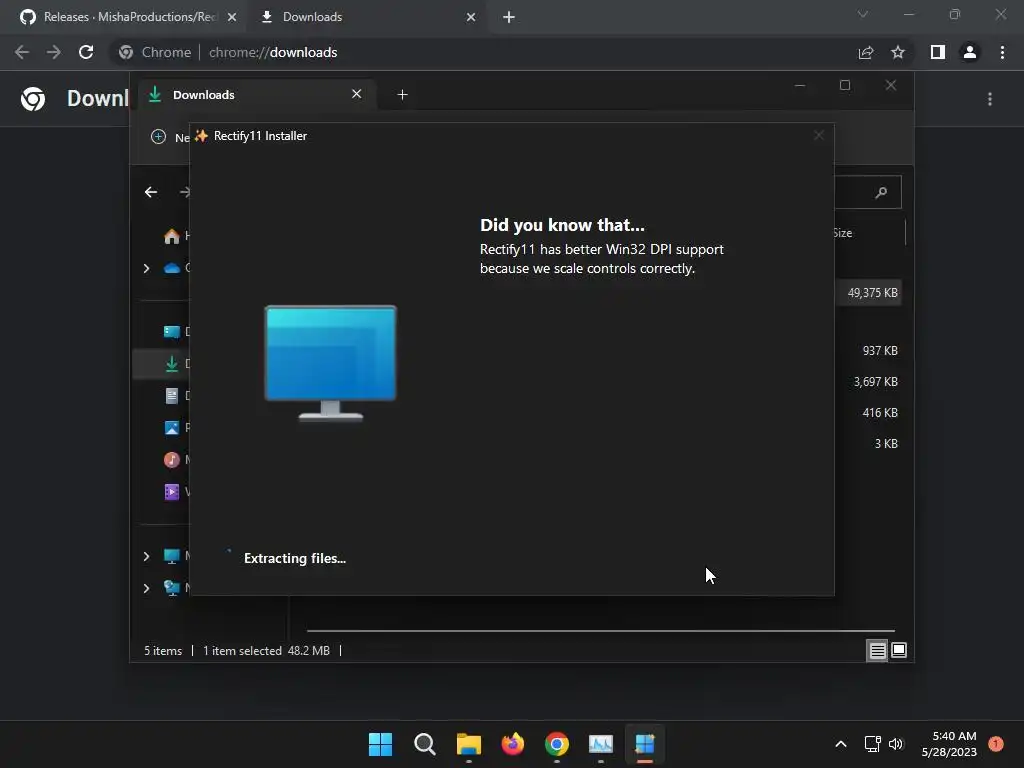Open Music in Explorer sidebar
Image resolution: width=1024 pixels, height=768 pixels.
172,460
